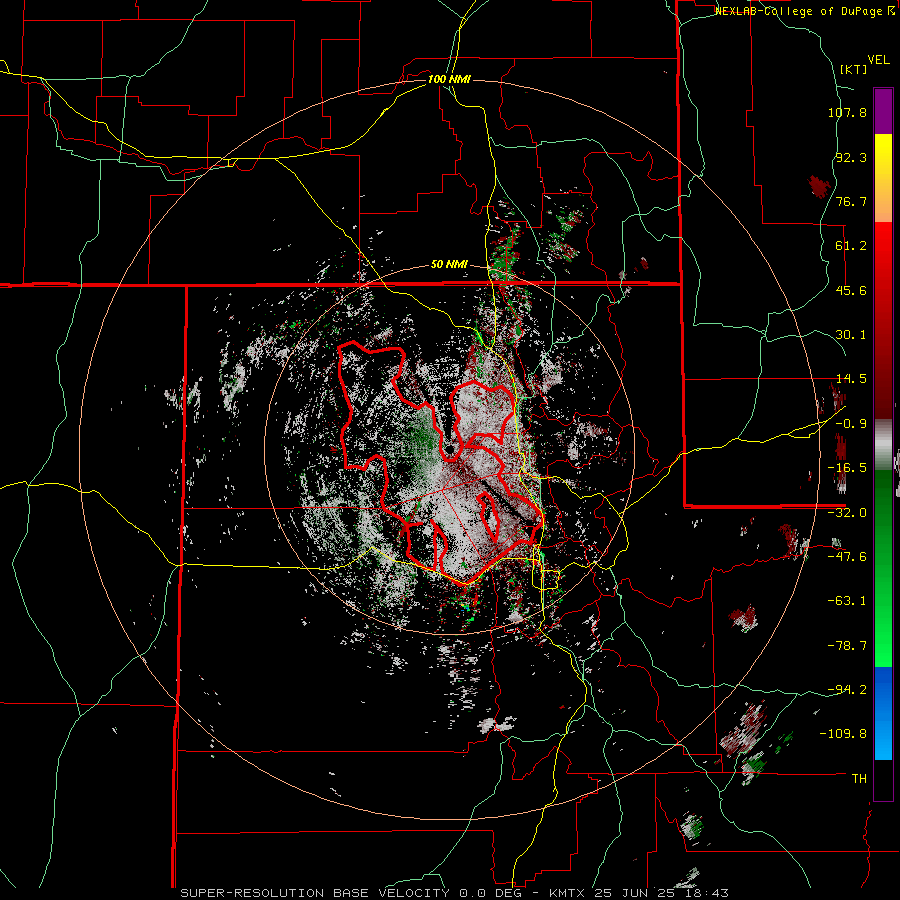Click the 18:43 timestamp in footer
Image resolution: width=900 pixels, height=900 pixels.
706,893
